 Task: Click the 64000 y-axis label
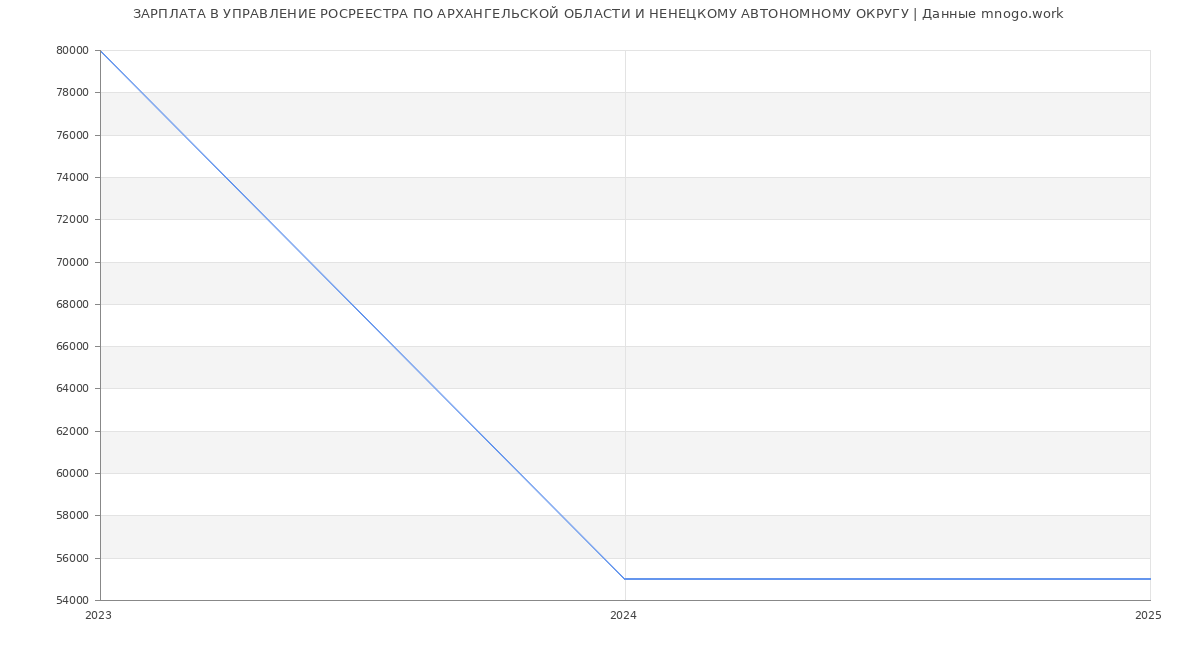(x=73, y=388)
